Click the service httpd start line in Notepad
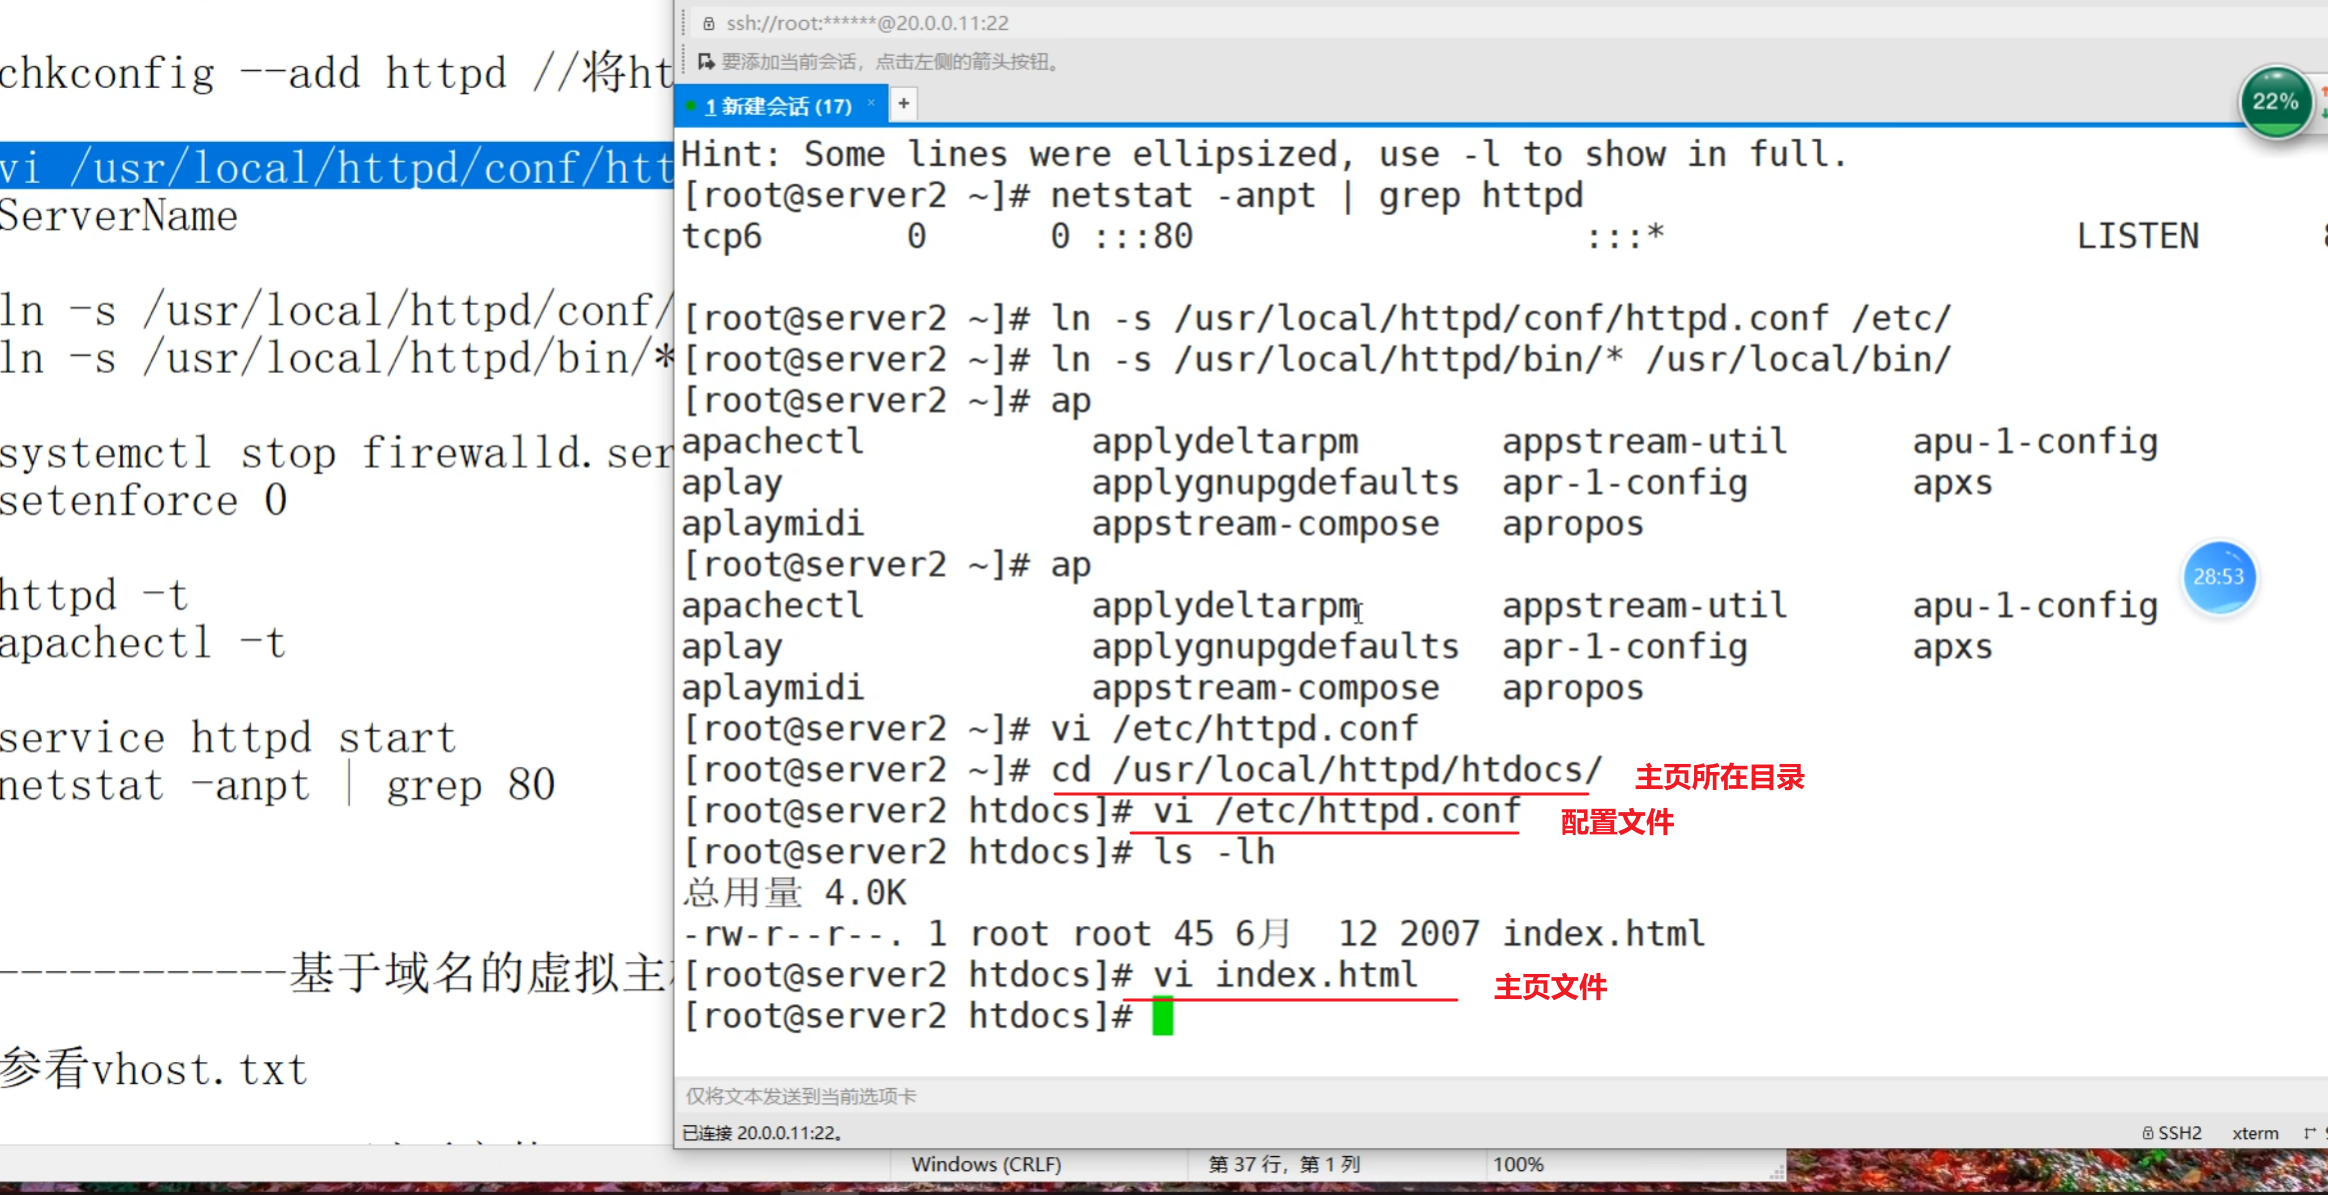 [228, 738]
